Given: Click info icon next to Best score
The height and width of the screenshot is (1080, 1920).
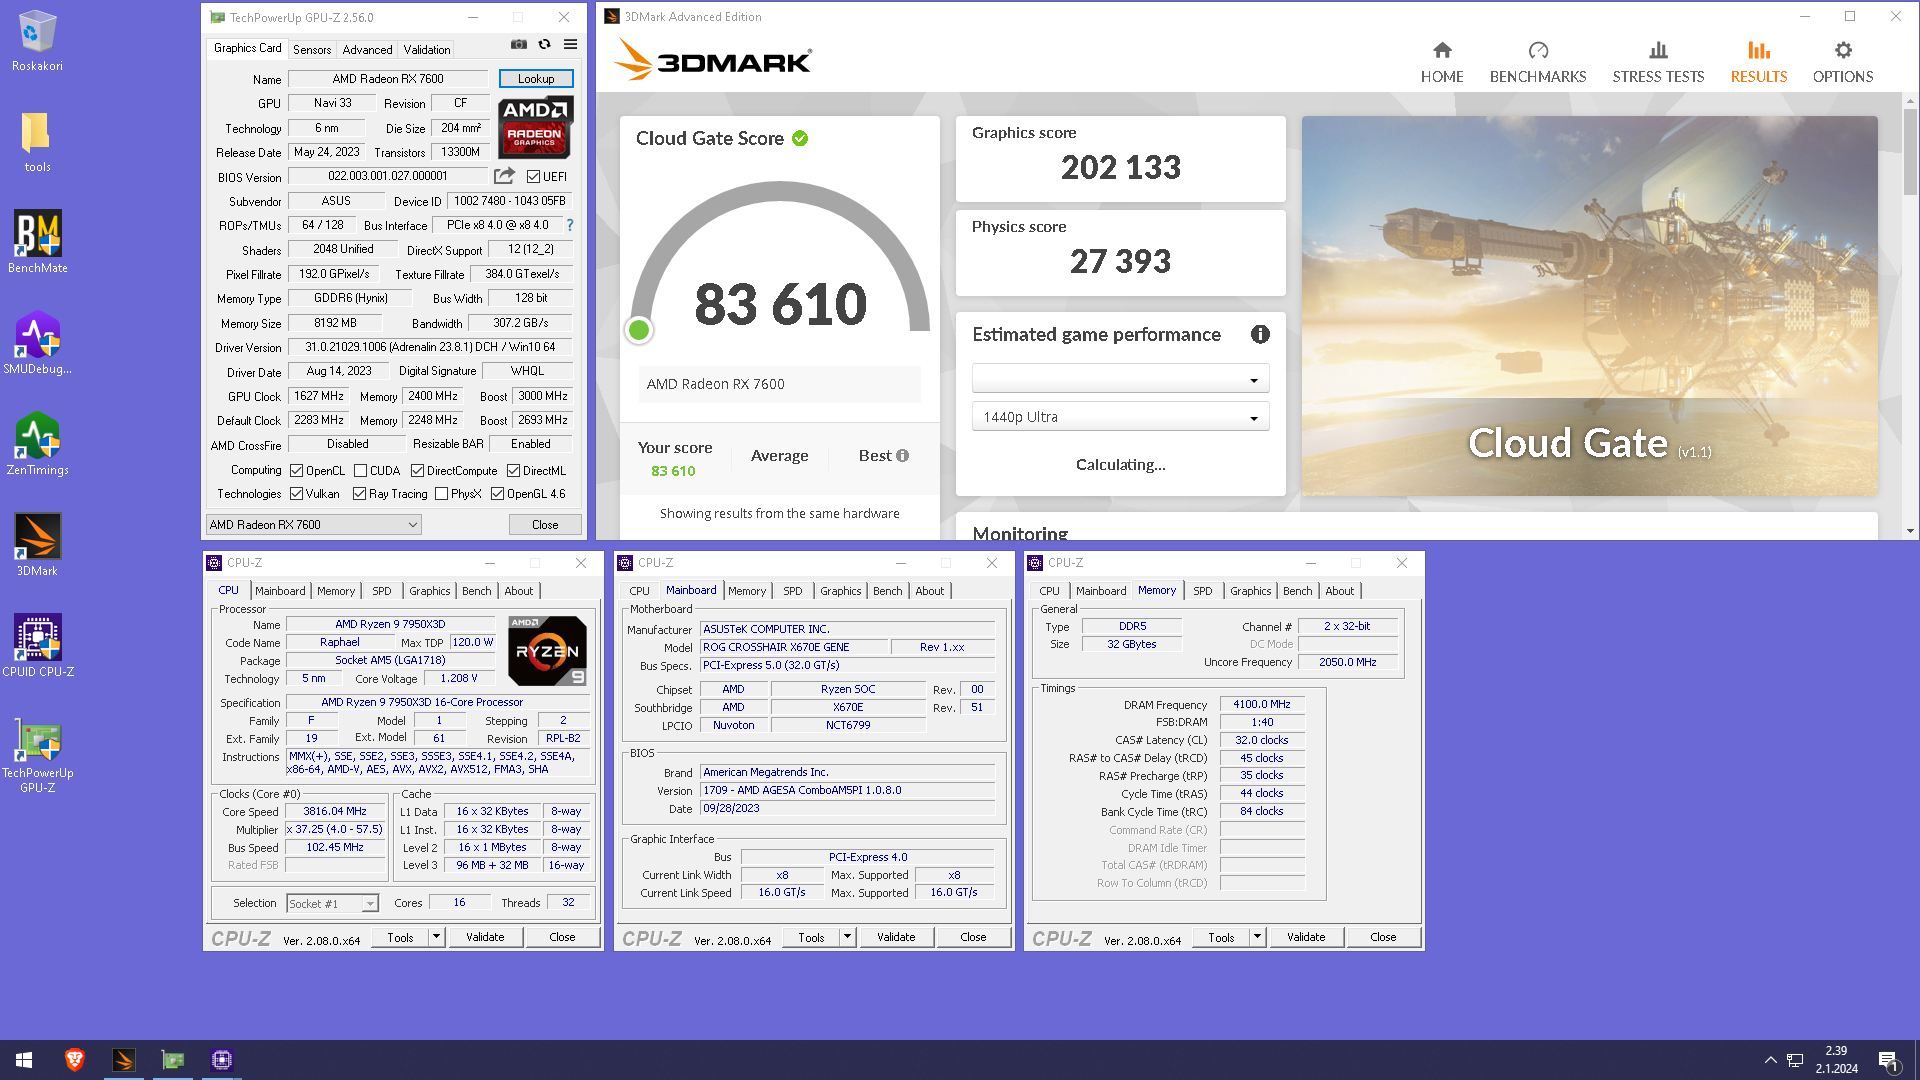Looking at the screenshot, I should pyautogui.click(x=902, y=456).
